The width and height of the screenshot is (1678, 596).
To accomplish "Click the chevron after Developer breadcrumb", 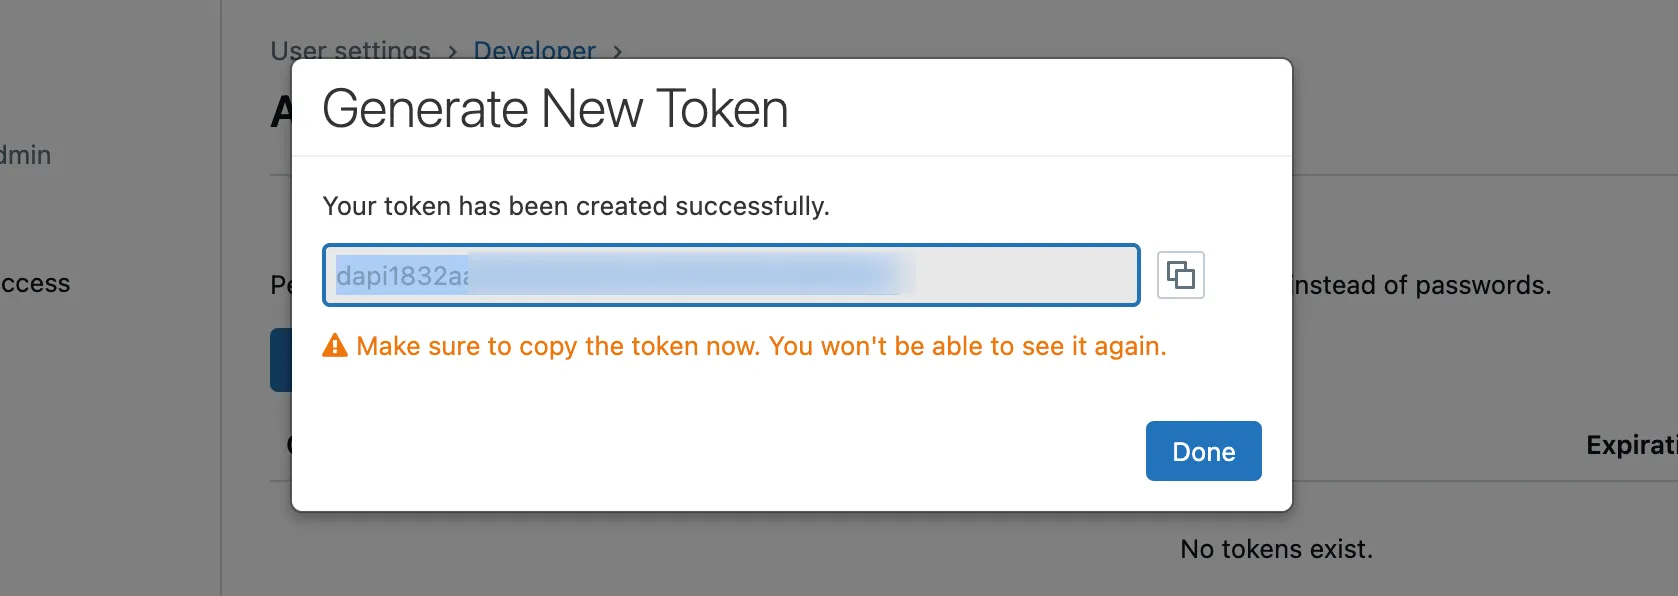I will coord(617,51).
